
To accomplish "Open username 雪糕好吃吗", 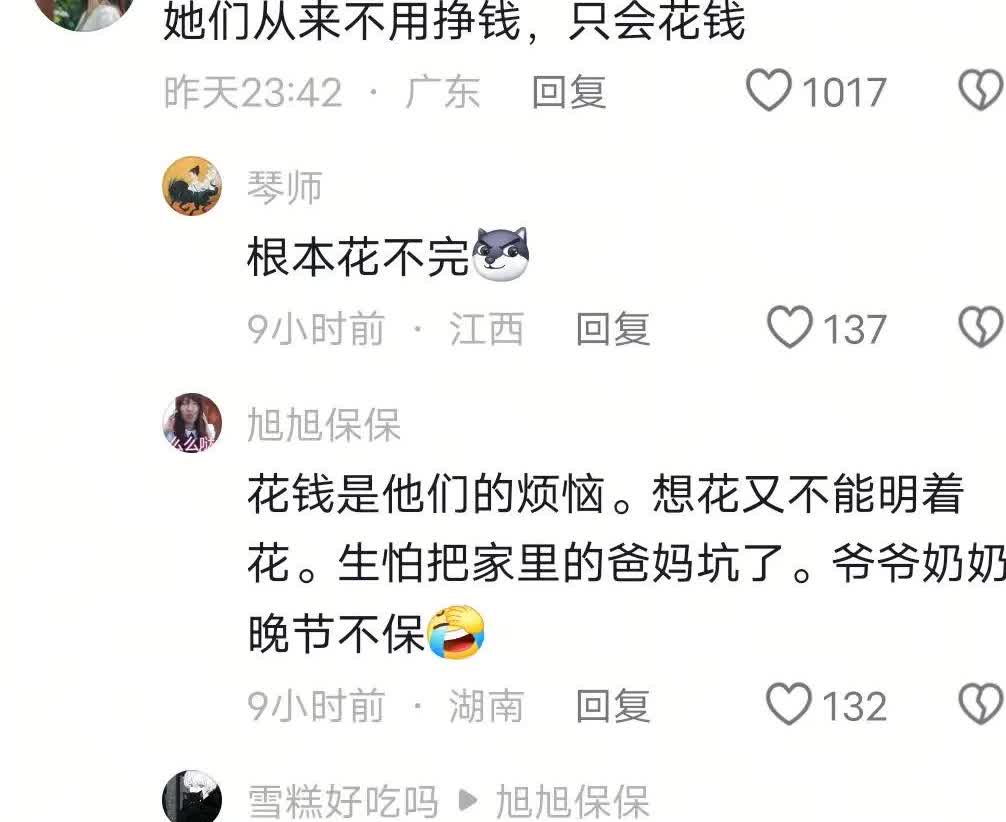I will [x=343, y=801].
